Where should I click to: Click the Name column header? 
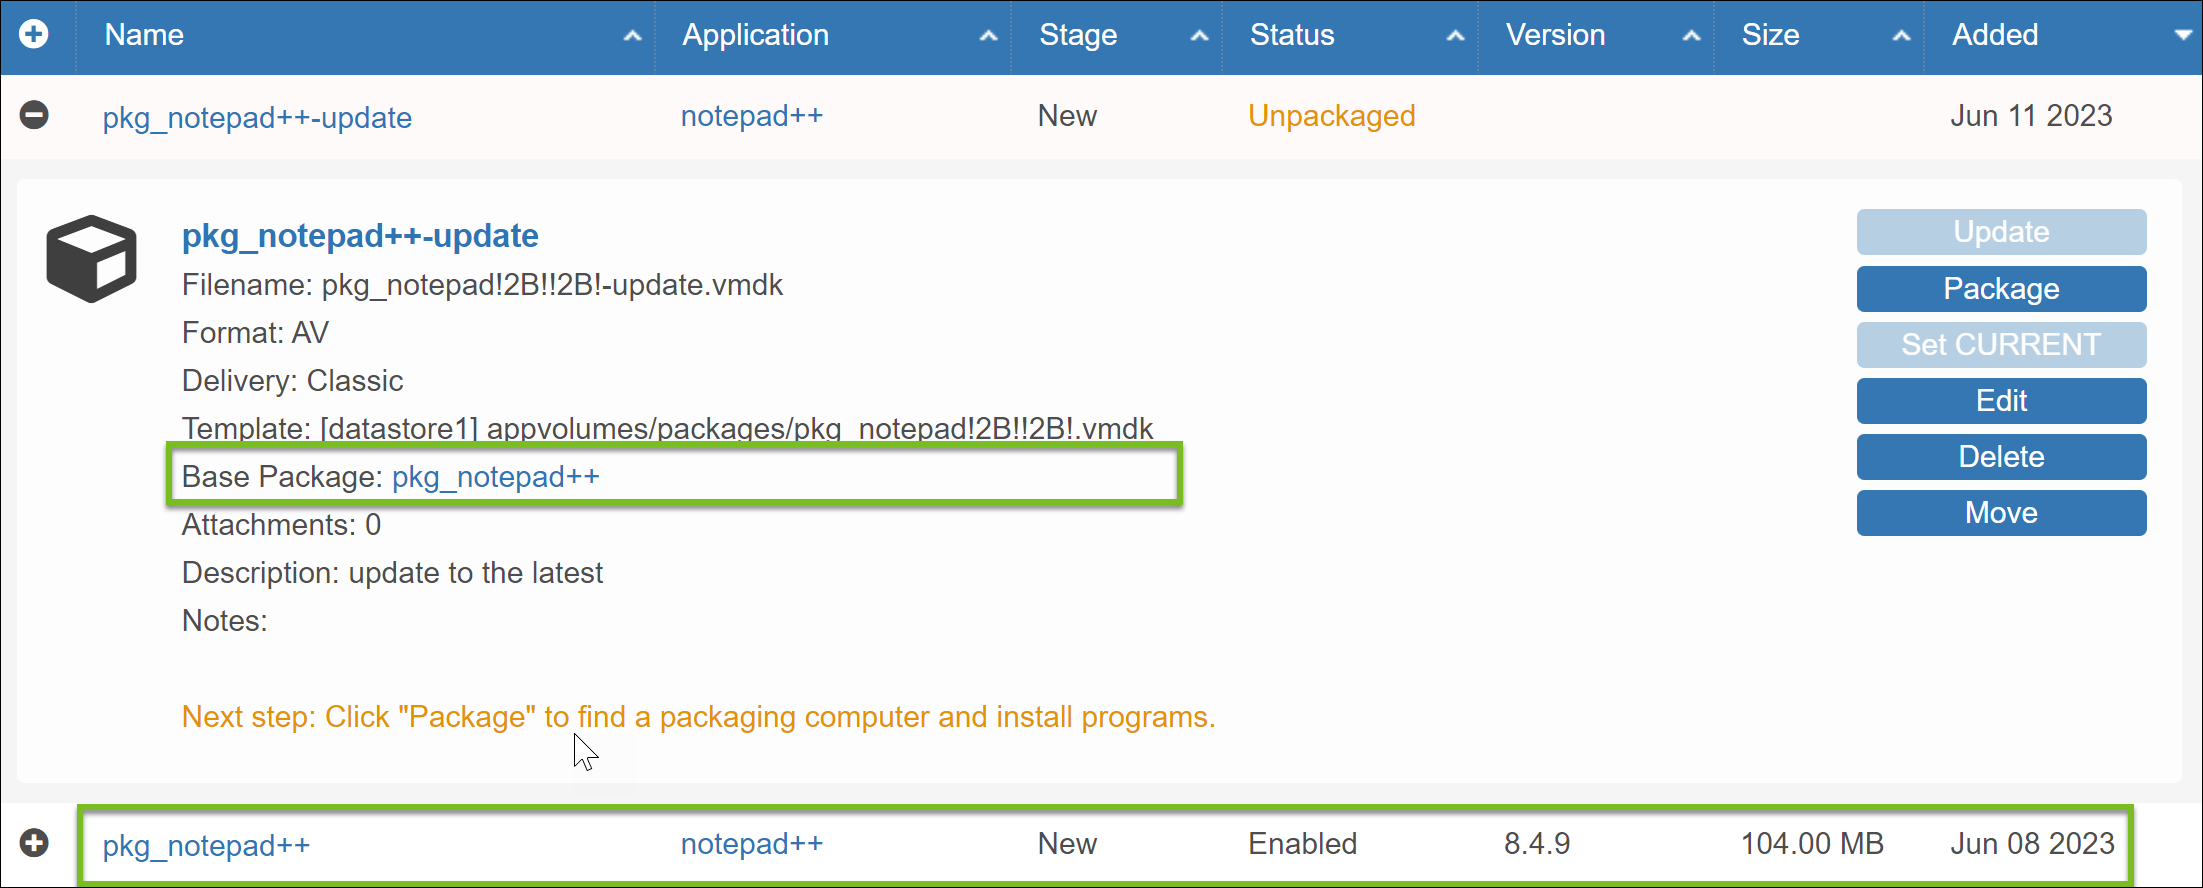click(x=144, y=35)
